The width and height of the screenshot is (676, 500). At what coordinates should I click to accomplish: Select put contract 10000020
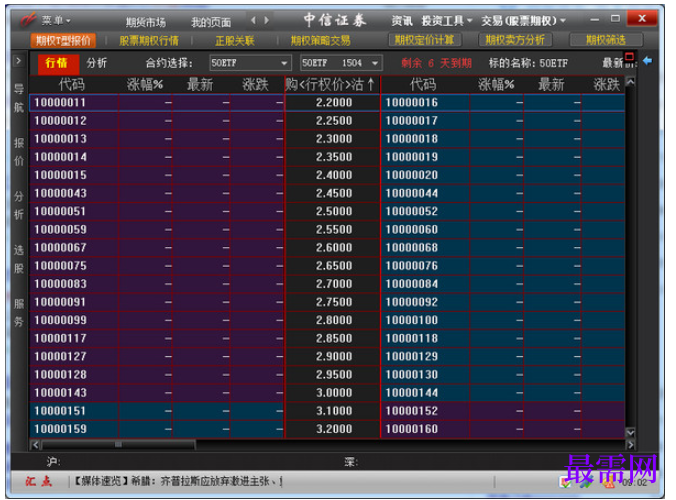412,175
